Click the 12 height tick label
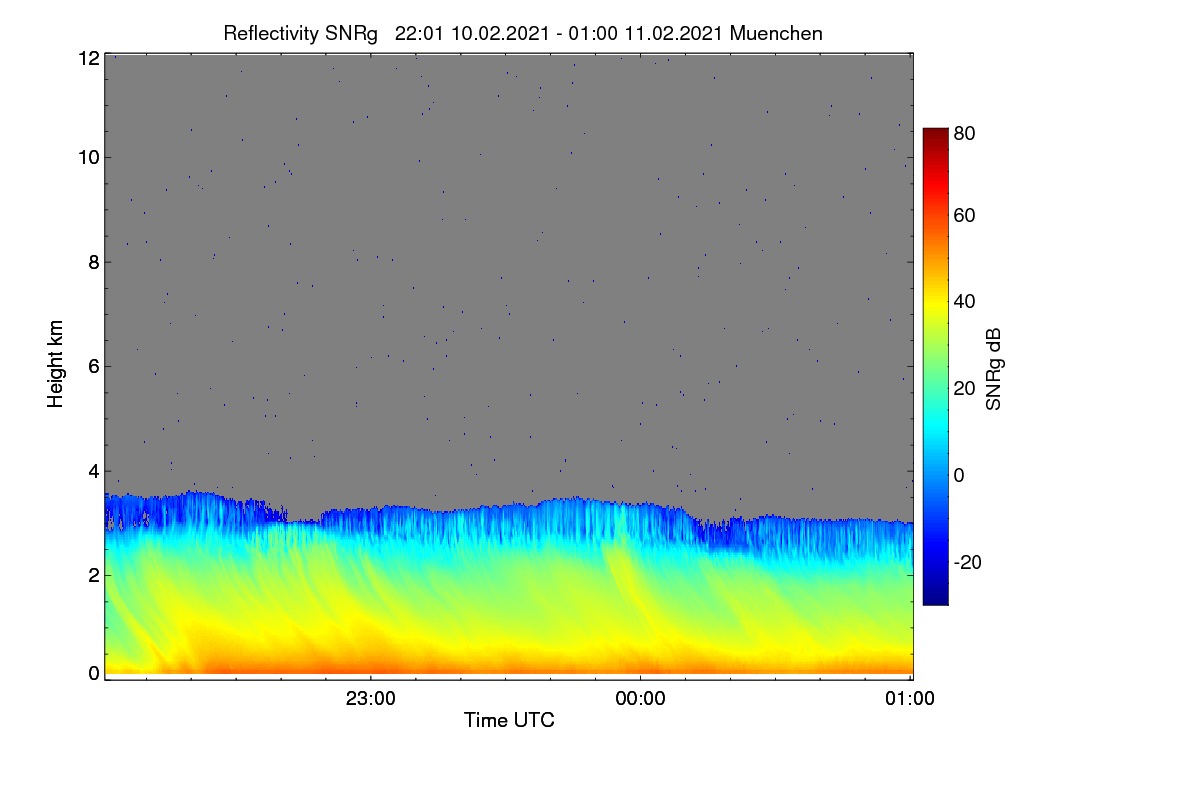 [88, 59]
